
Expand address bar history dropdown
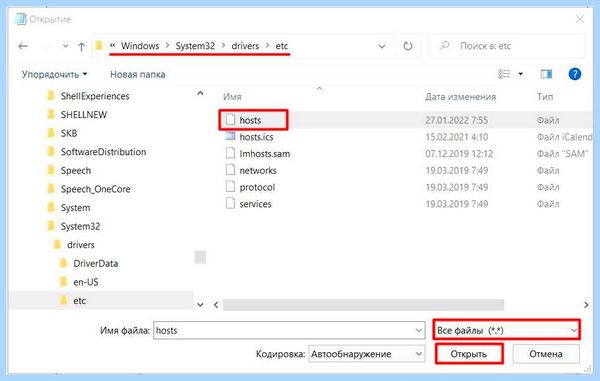tap(382, 47)
